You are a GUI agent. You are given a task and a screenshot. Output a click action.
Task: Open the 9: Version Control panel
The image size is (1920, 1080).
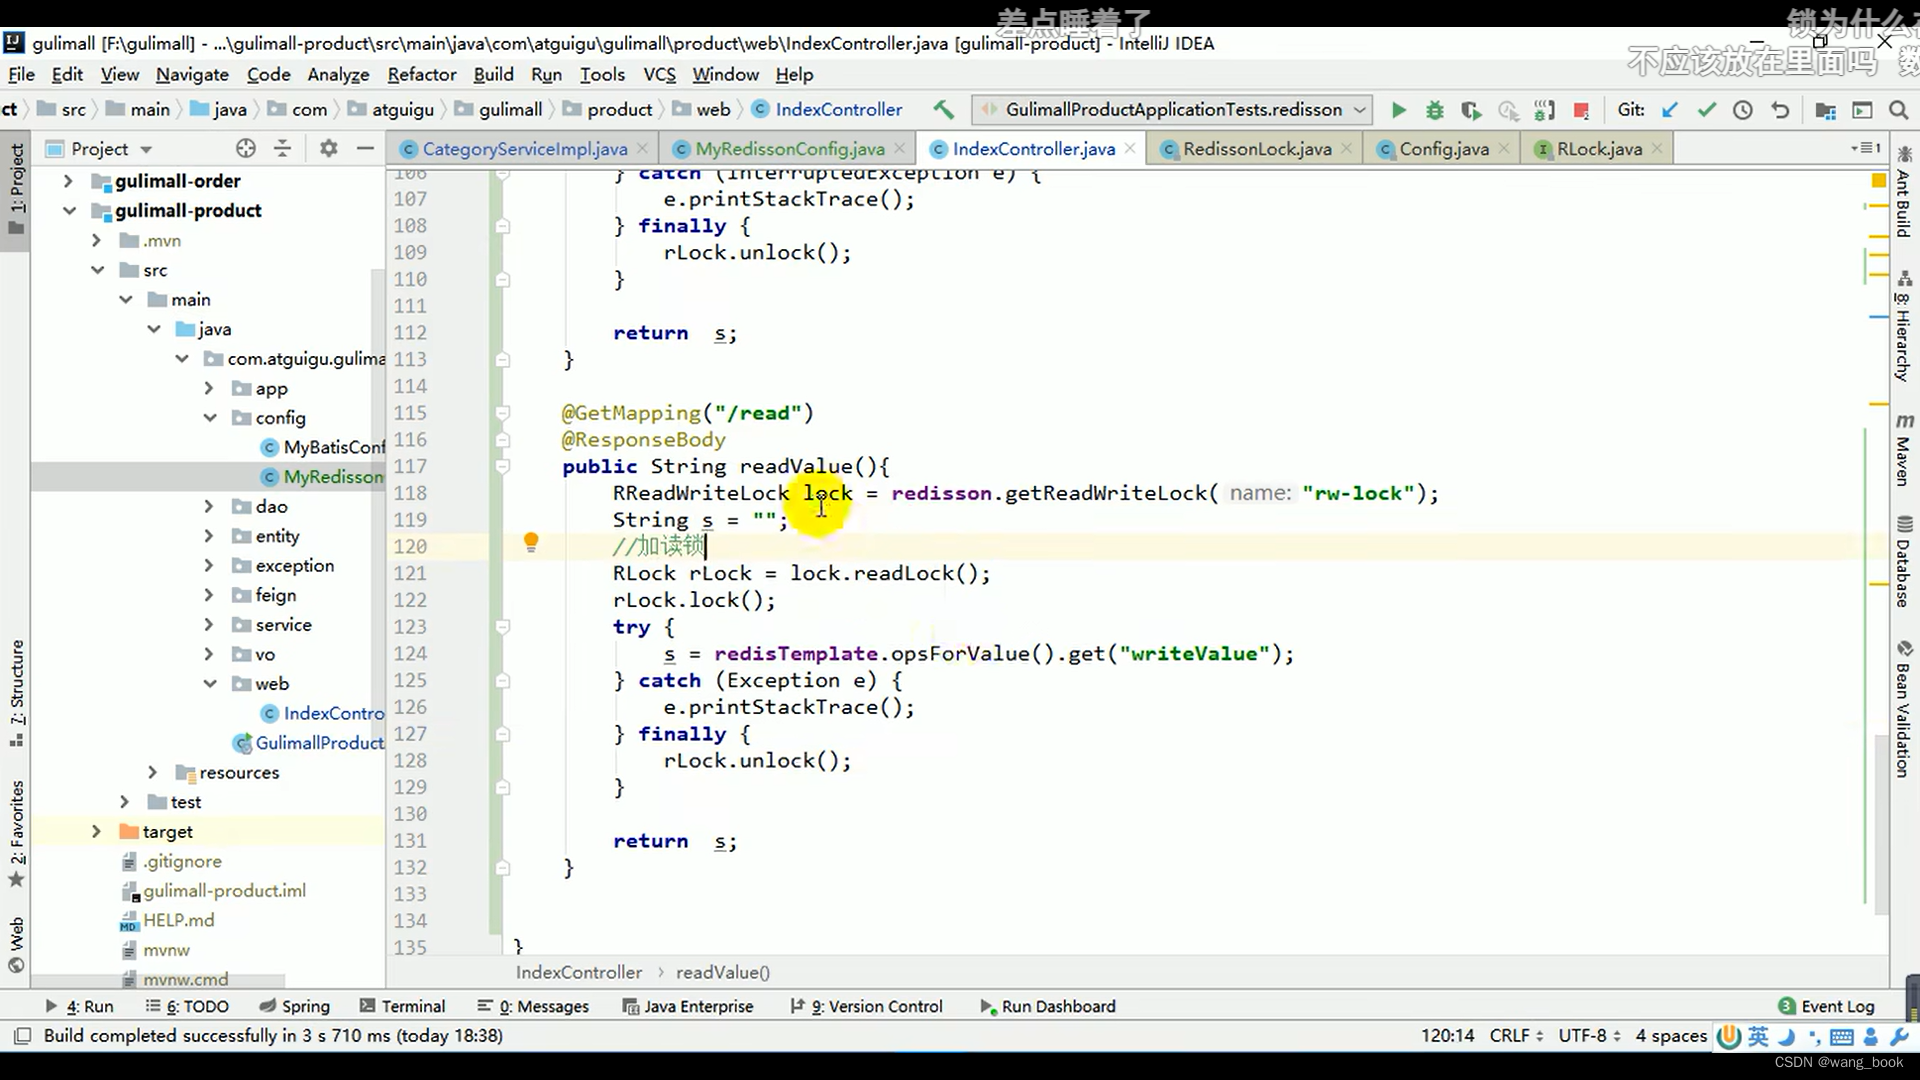866,1006
